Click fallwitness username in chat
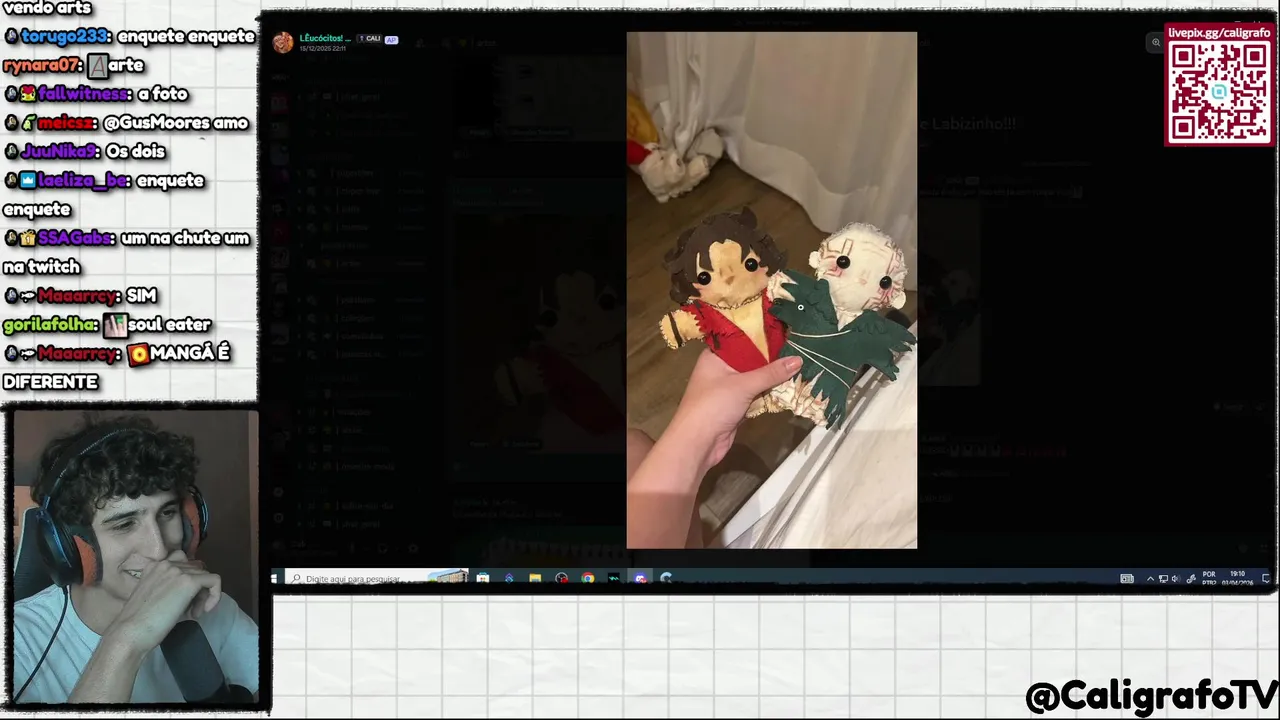 click(82, 94)
